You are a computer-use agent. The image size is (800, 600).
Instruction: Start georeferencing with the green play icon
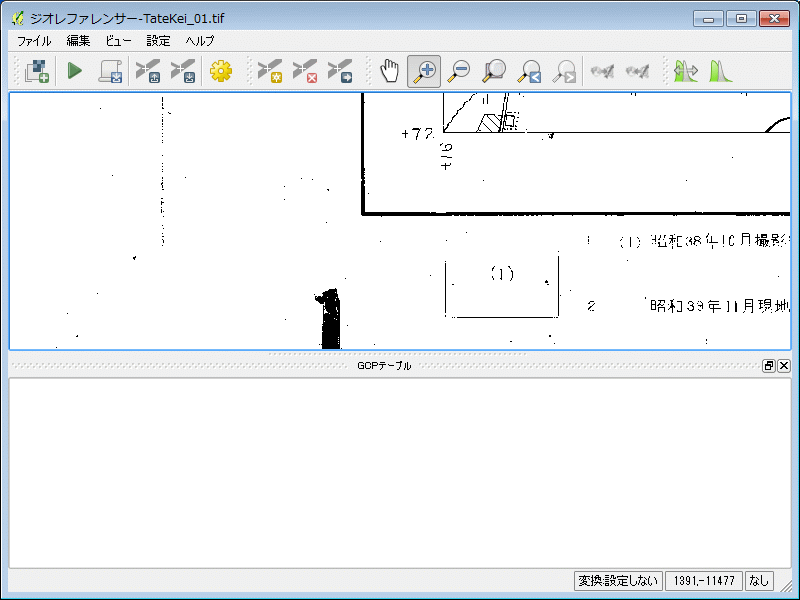point(74,71)
